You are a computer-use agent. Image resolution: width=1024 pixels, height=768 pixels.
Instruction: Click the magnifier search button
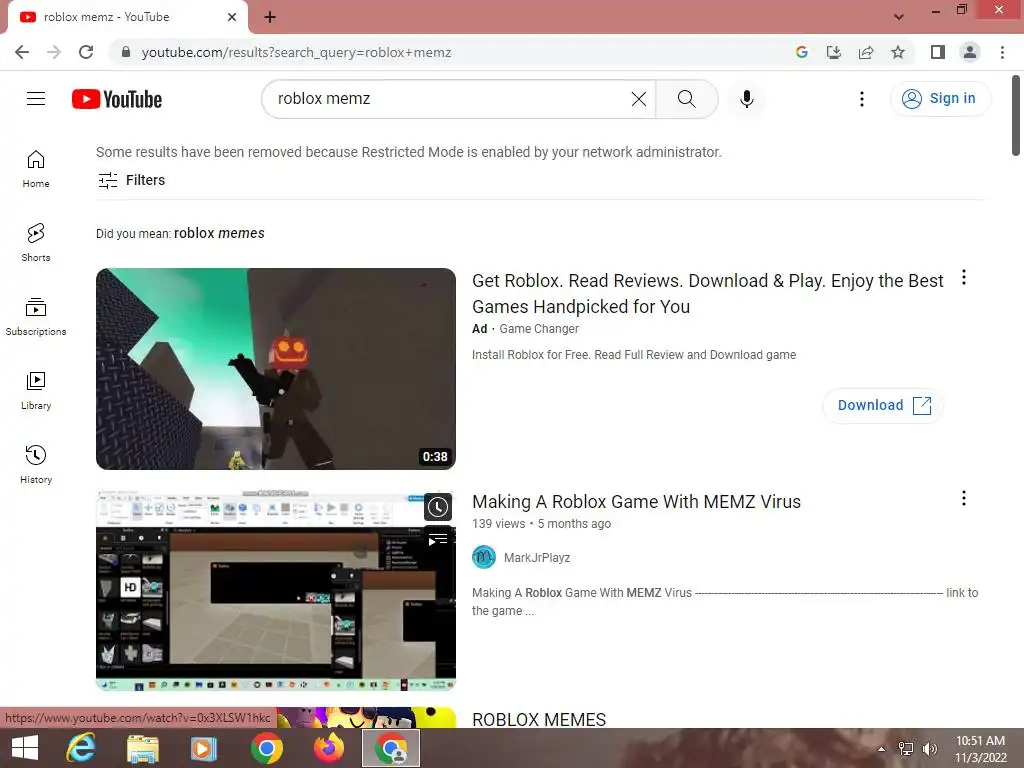[686, 99]
